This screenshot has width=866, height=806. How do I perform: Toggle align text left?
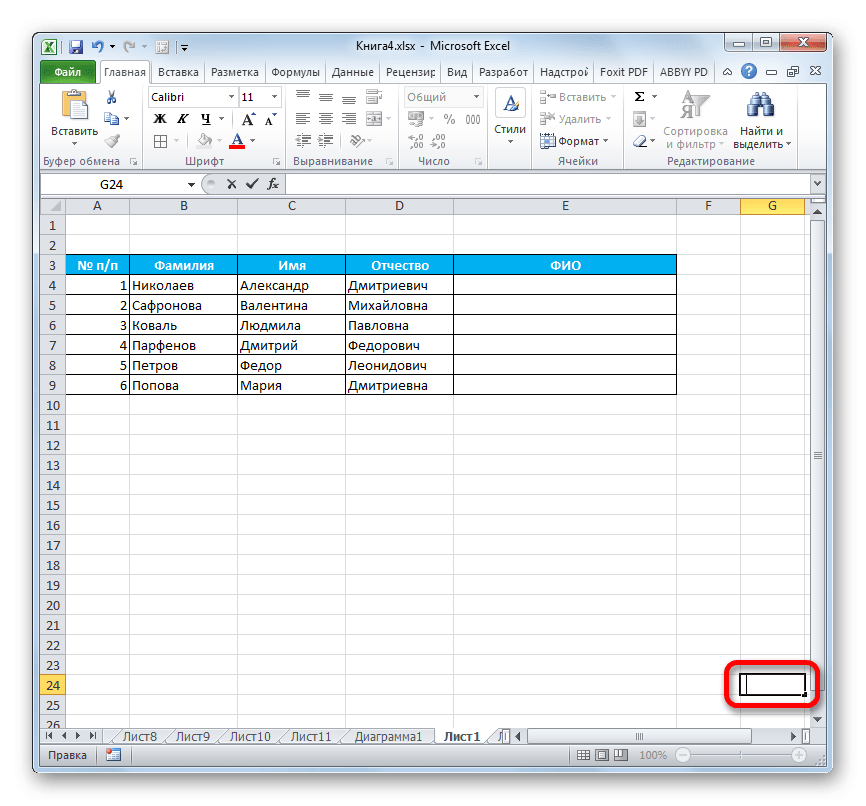tap(303, 119)
